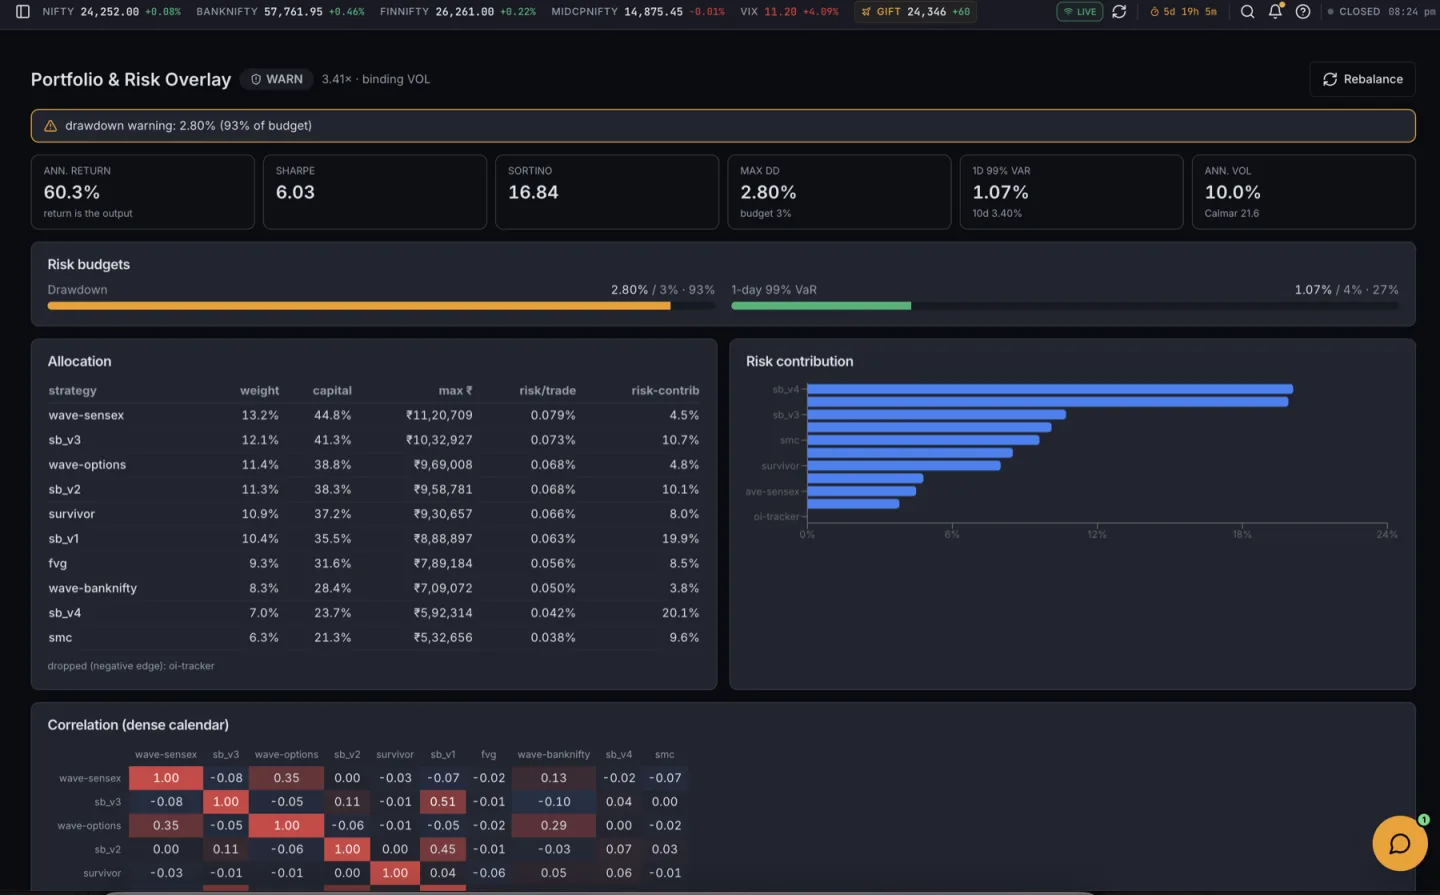Toggle the LIVE status indicator
Viewport: 1440px width, 895px height.
point(1080,12)
